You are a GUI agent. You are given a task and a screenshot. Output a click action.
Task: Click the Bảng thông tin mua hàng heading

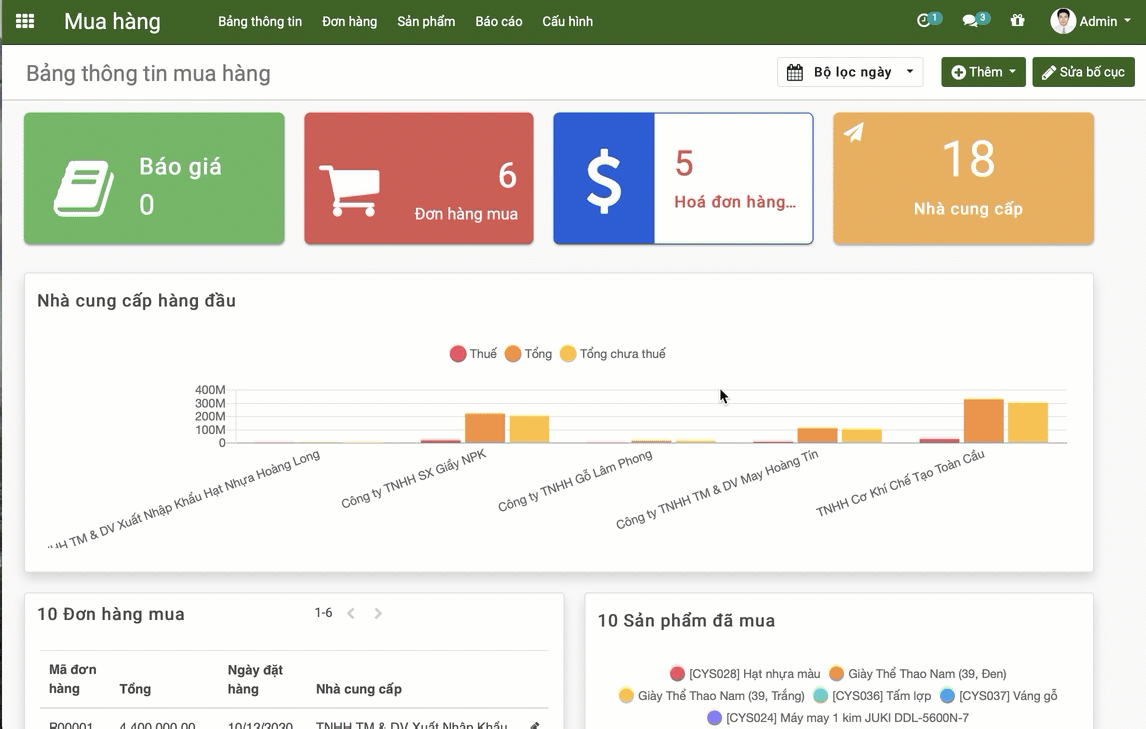click(148, 73)
